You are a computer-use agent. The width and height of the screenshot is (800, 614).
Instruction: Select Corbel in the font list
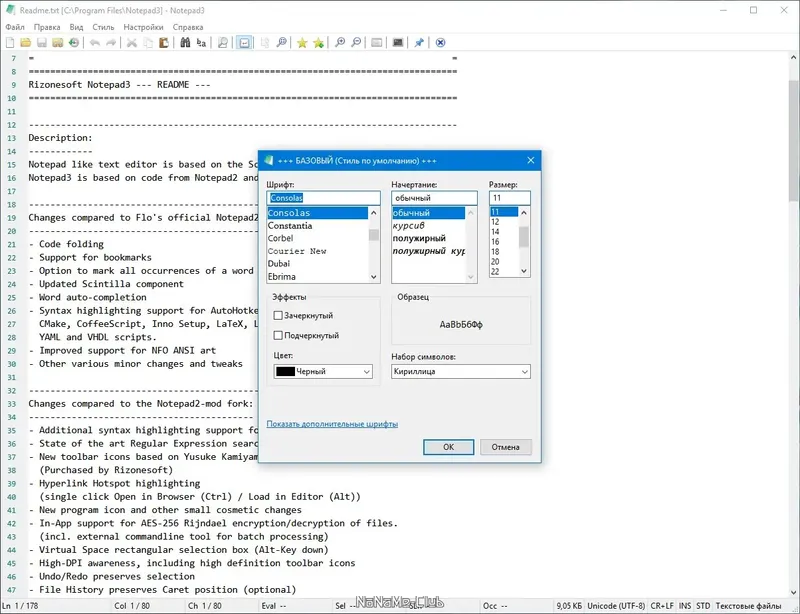(x=317, y=238)
